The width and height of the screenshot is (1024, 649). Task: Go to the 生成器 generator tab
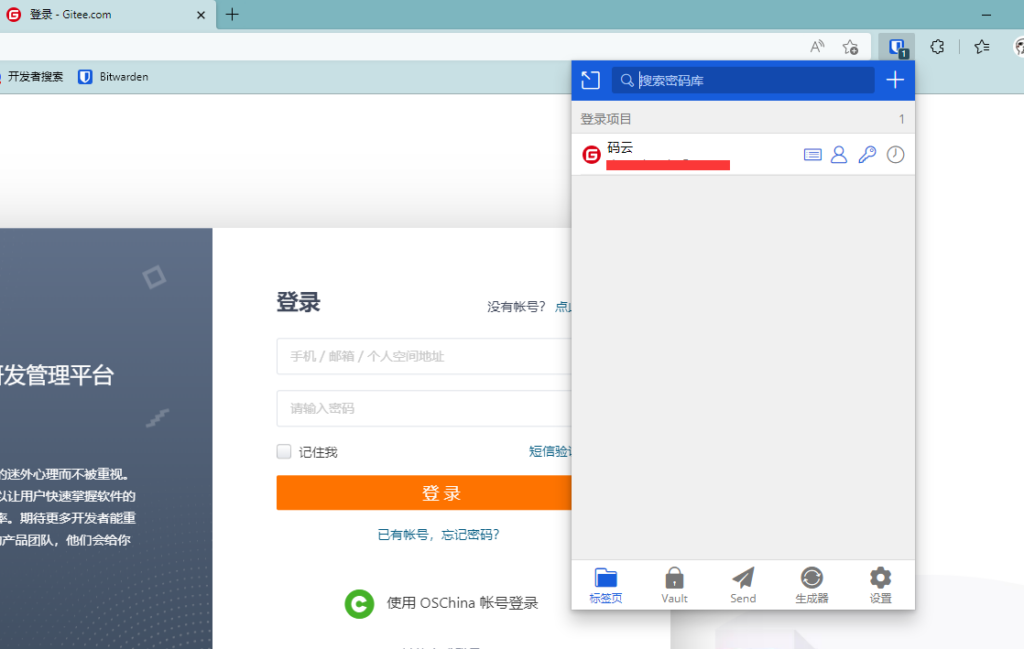click(x=811, y=585)
